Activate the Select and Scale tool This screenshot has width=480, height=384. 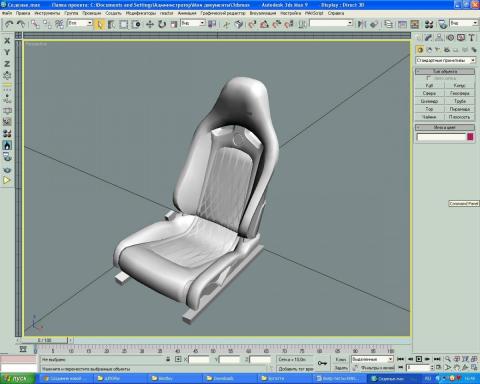174,24
